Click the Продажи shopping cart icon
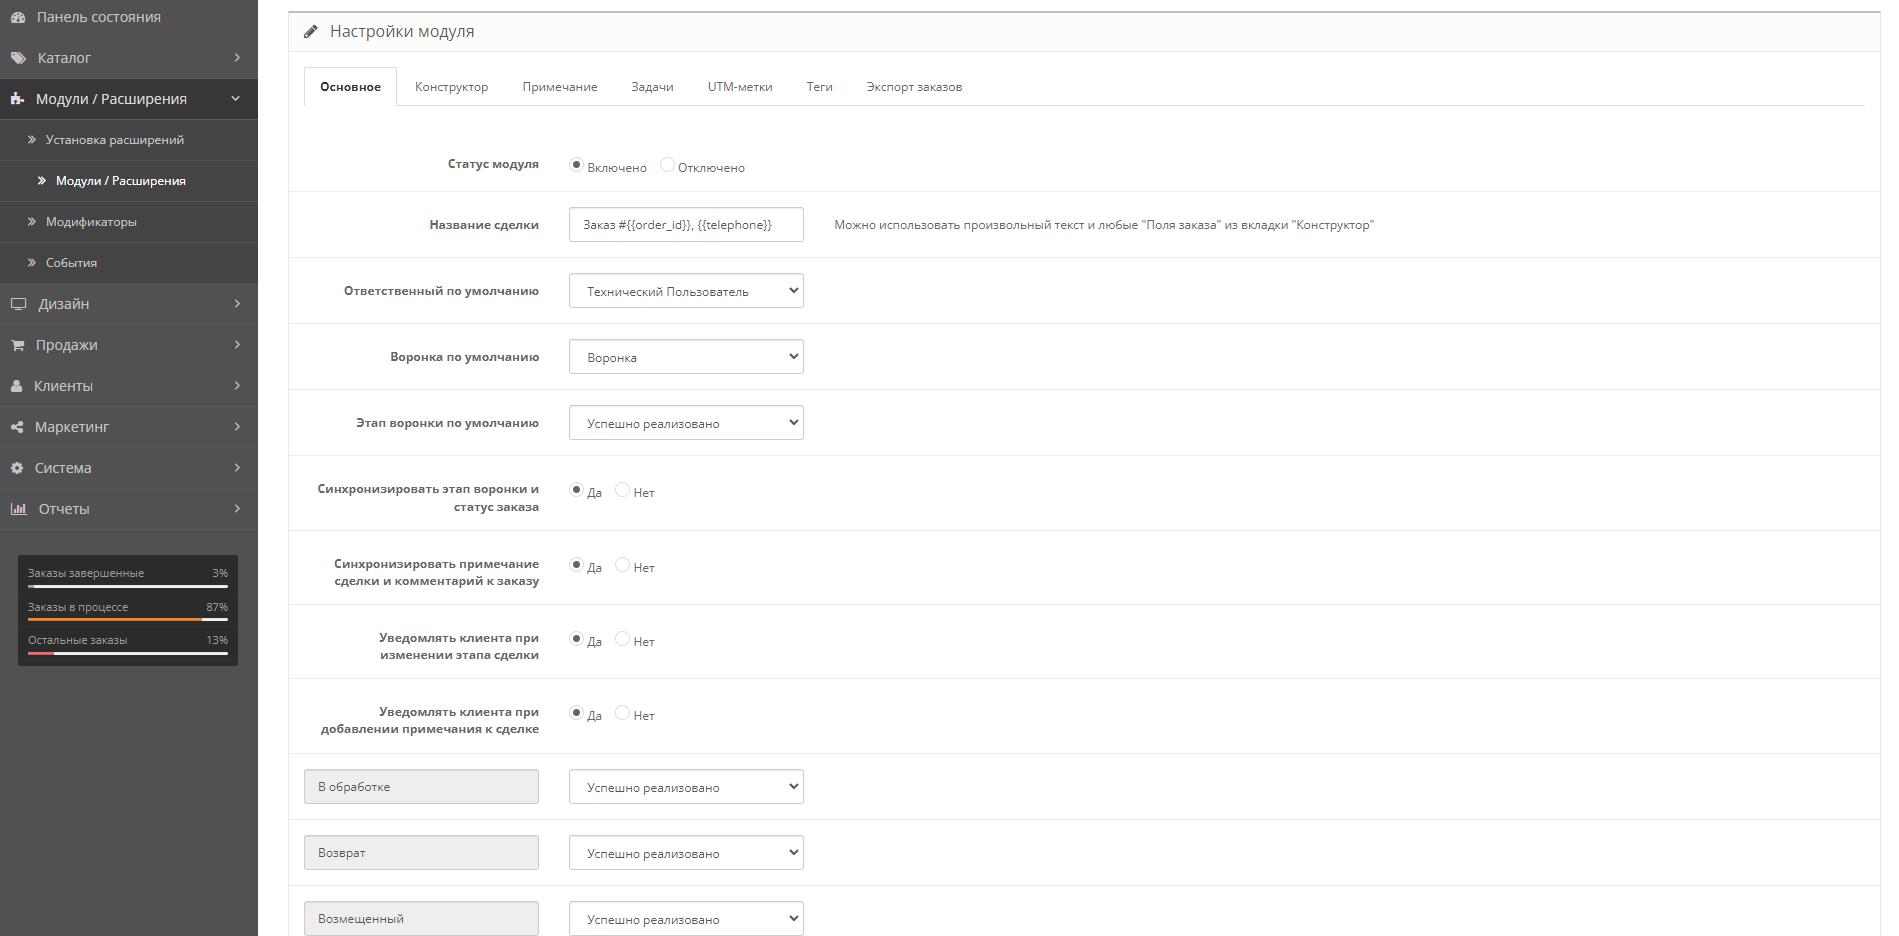 (17, 344)
